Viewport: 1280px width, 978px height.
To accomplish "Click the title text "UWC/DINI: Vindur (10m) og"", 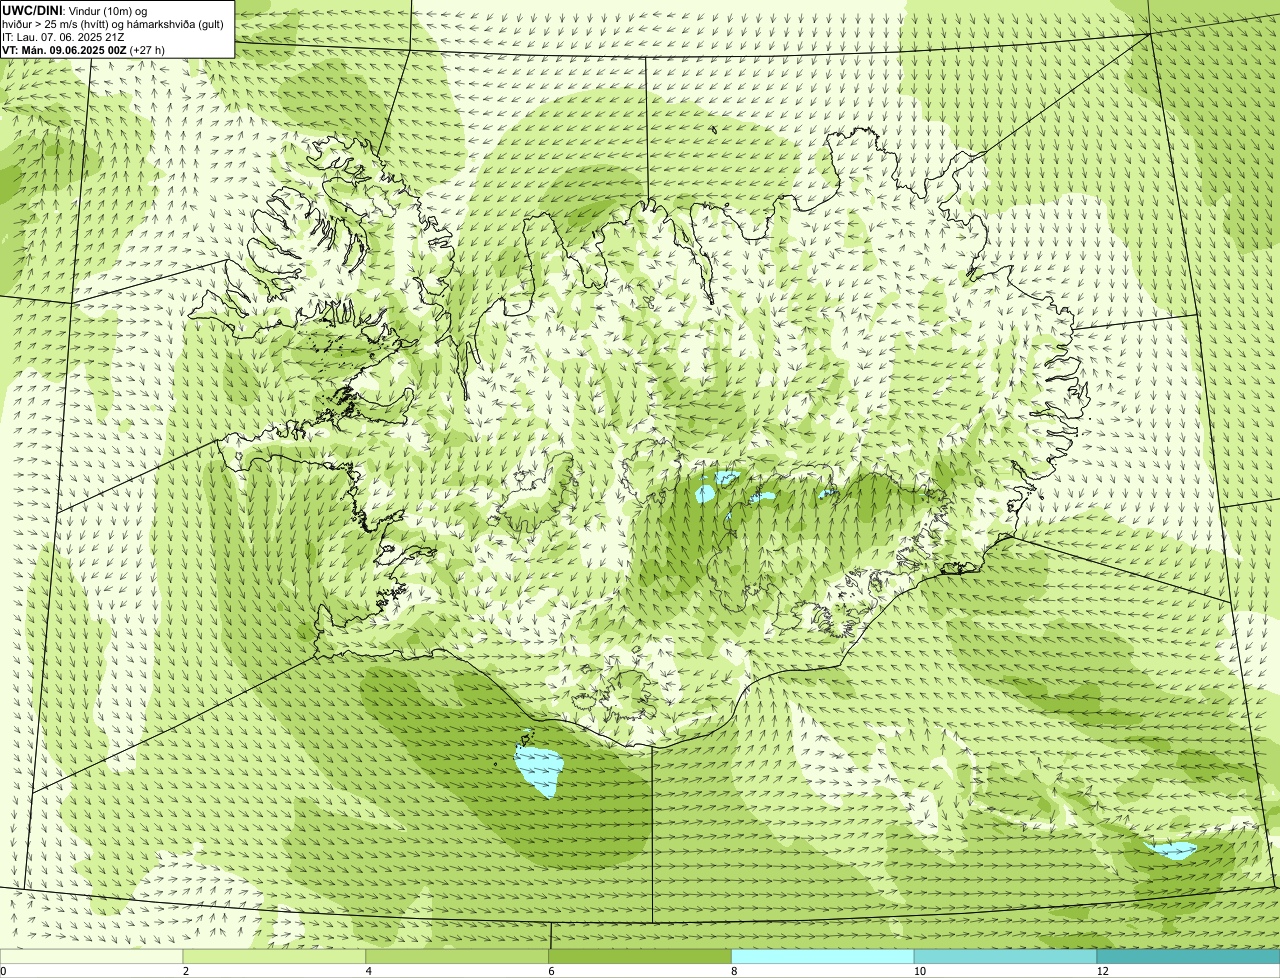I will [75, 10].
